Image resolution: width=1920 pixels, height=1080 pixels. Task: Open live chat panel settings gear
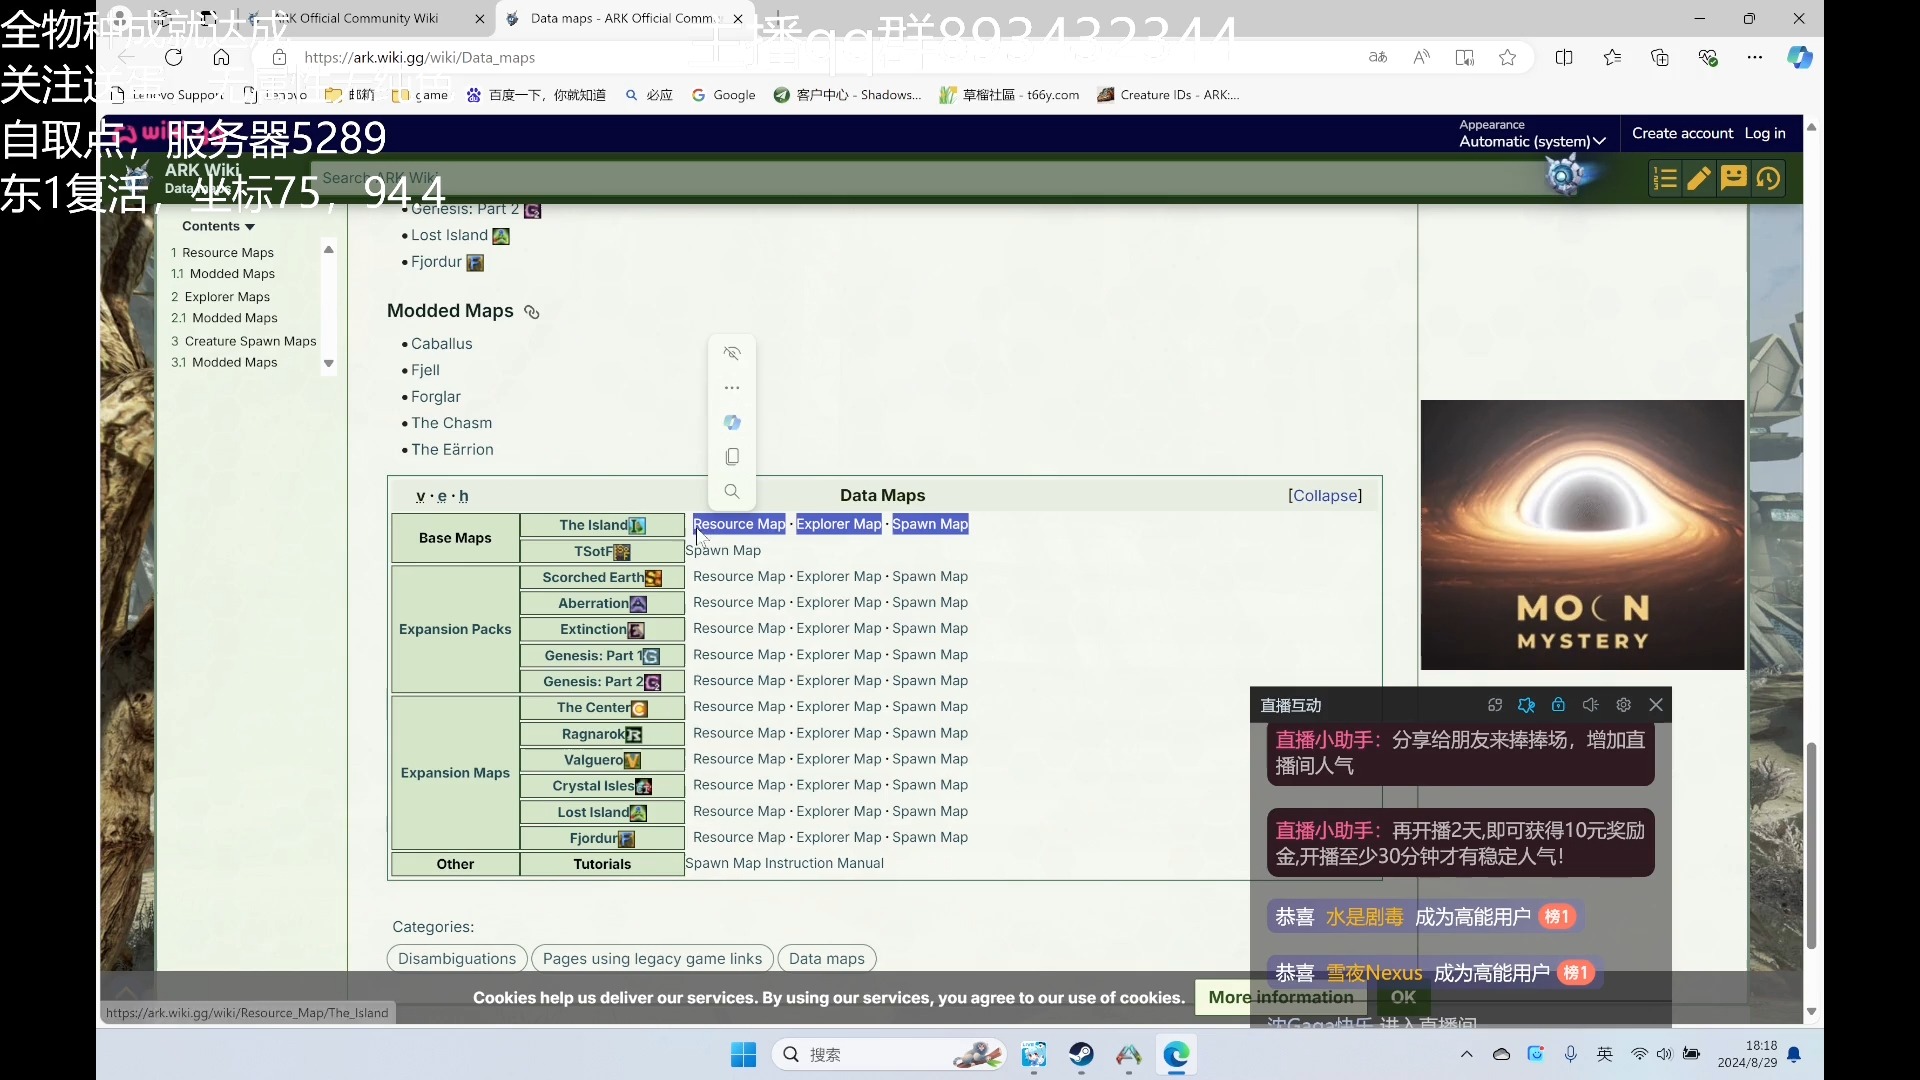[1623, 705]
